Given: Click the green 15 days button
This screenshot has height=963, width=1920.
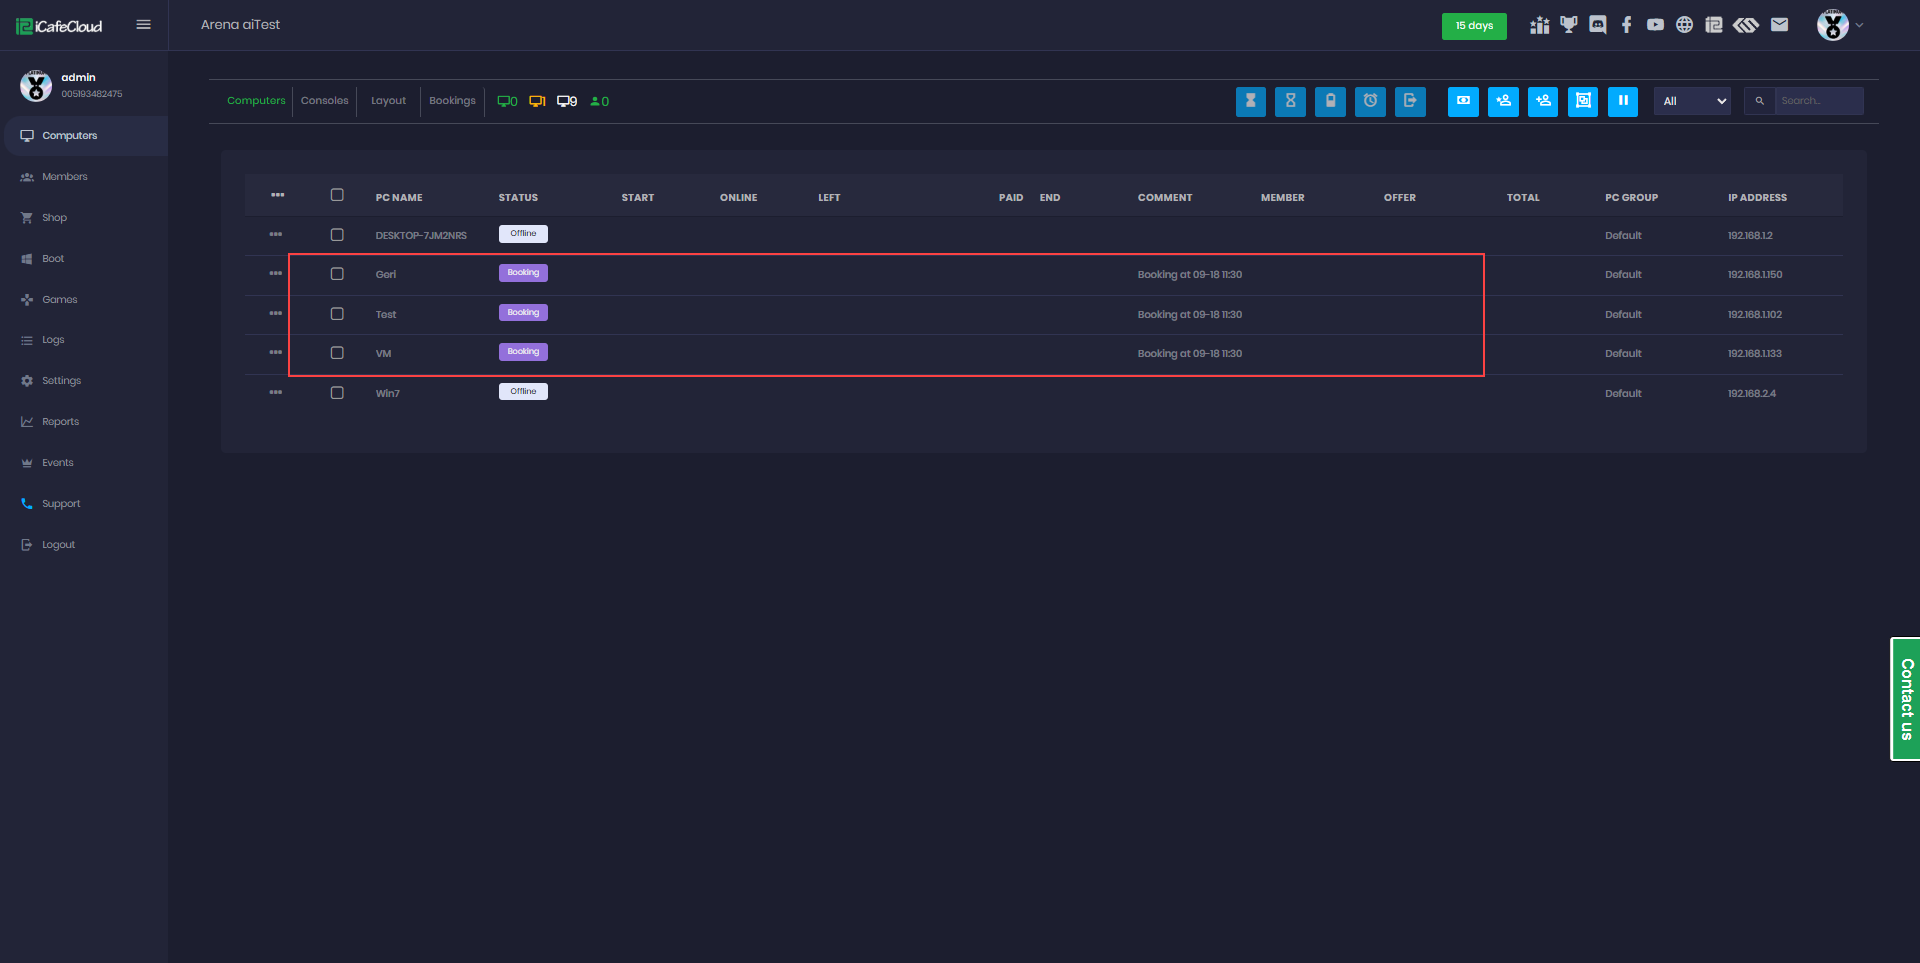Looking at the screenshot, I should tap(1474, 26).
